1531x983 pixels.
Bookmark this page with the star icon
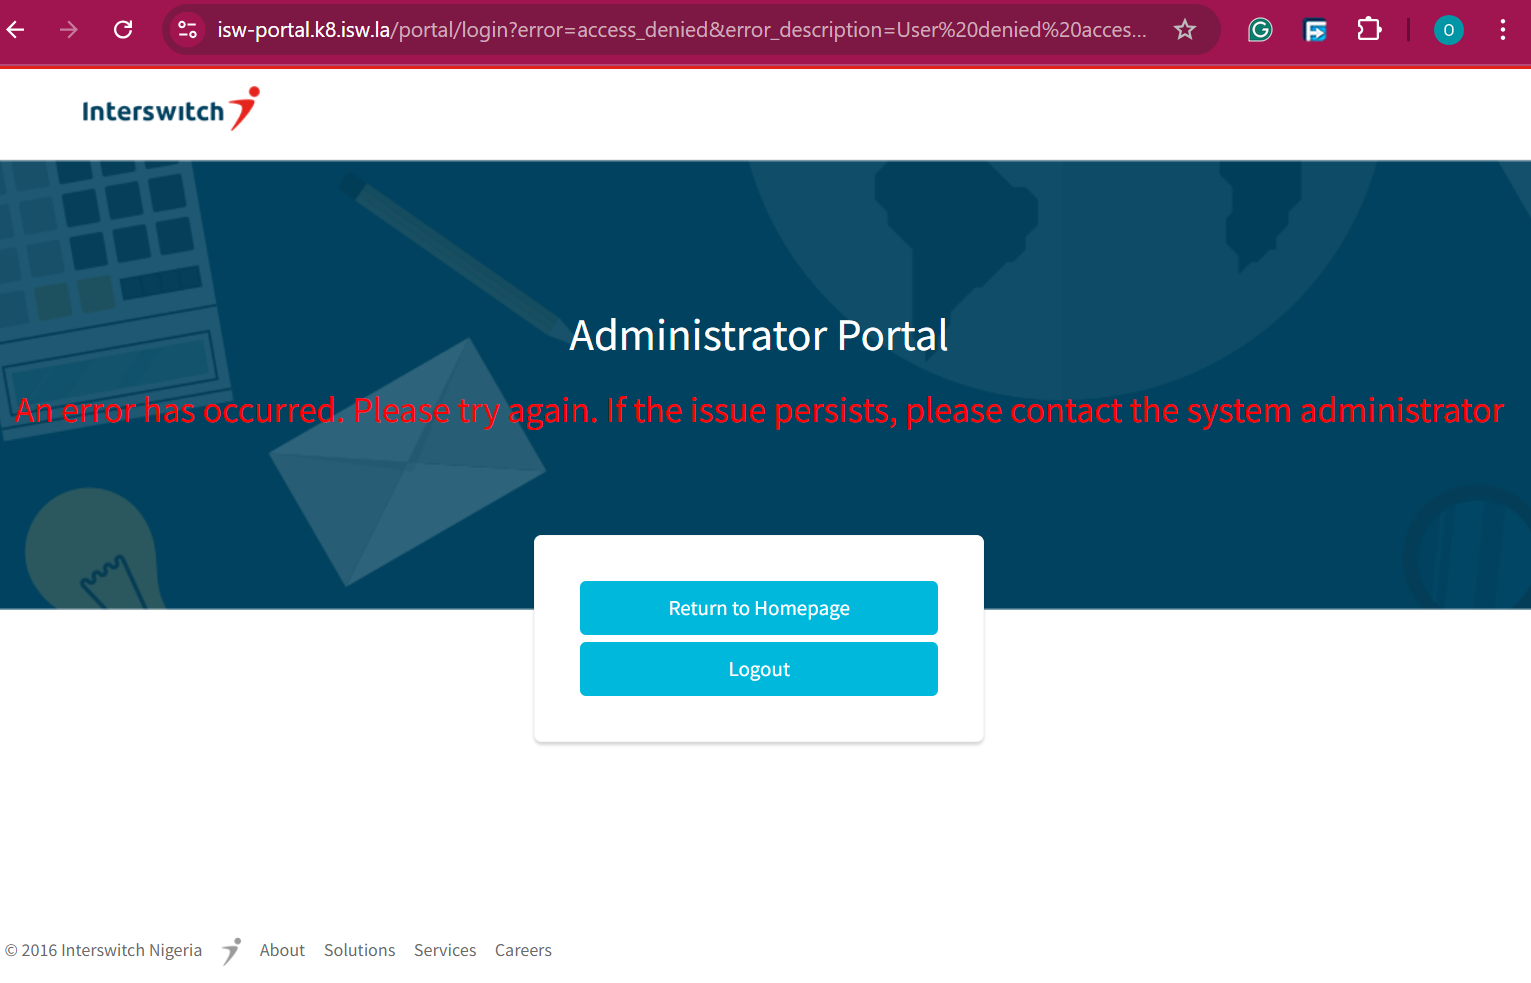pos(1185,30)
